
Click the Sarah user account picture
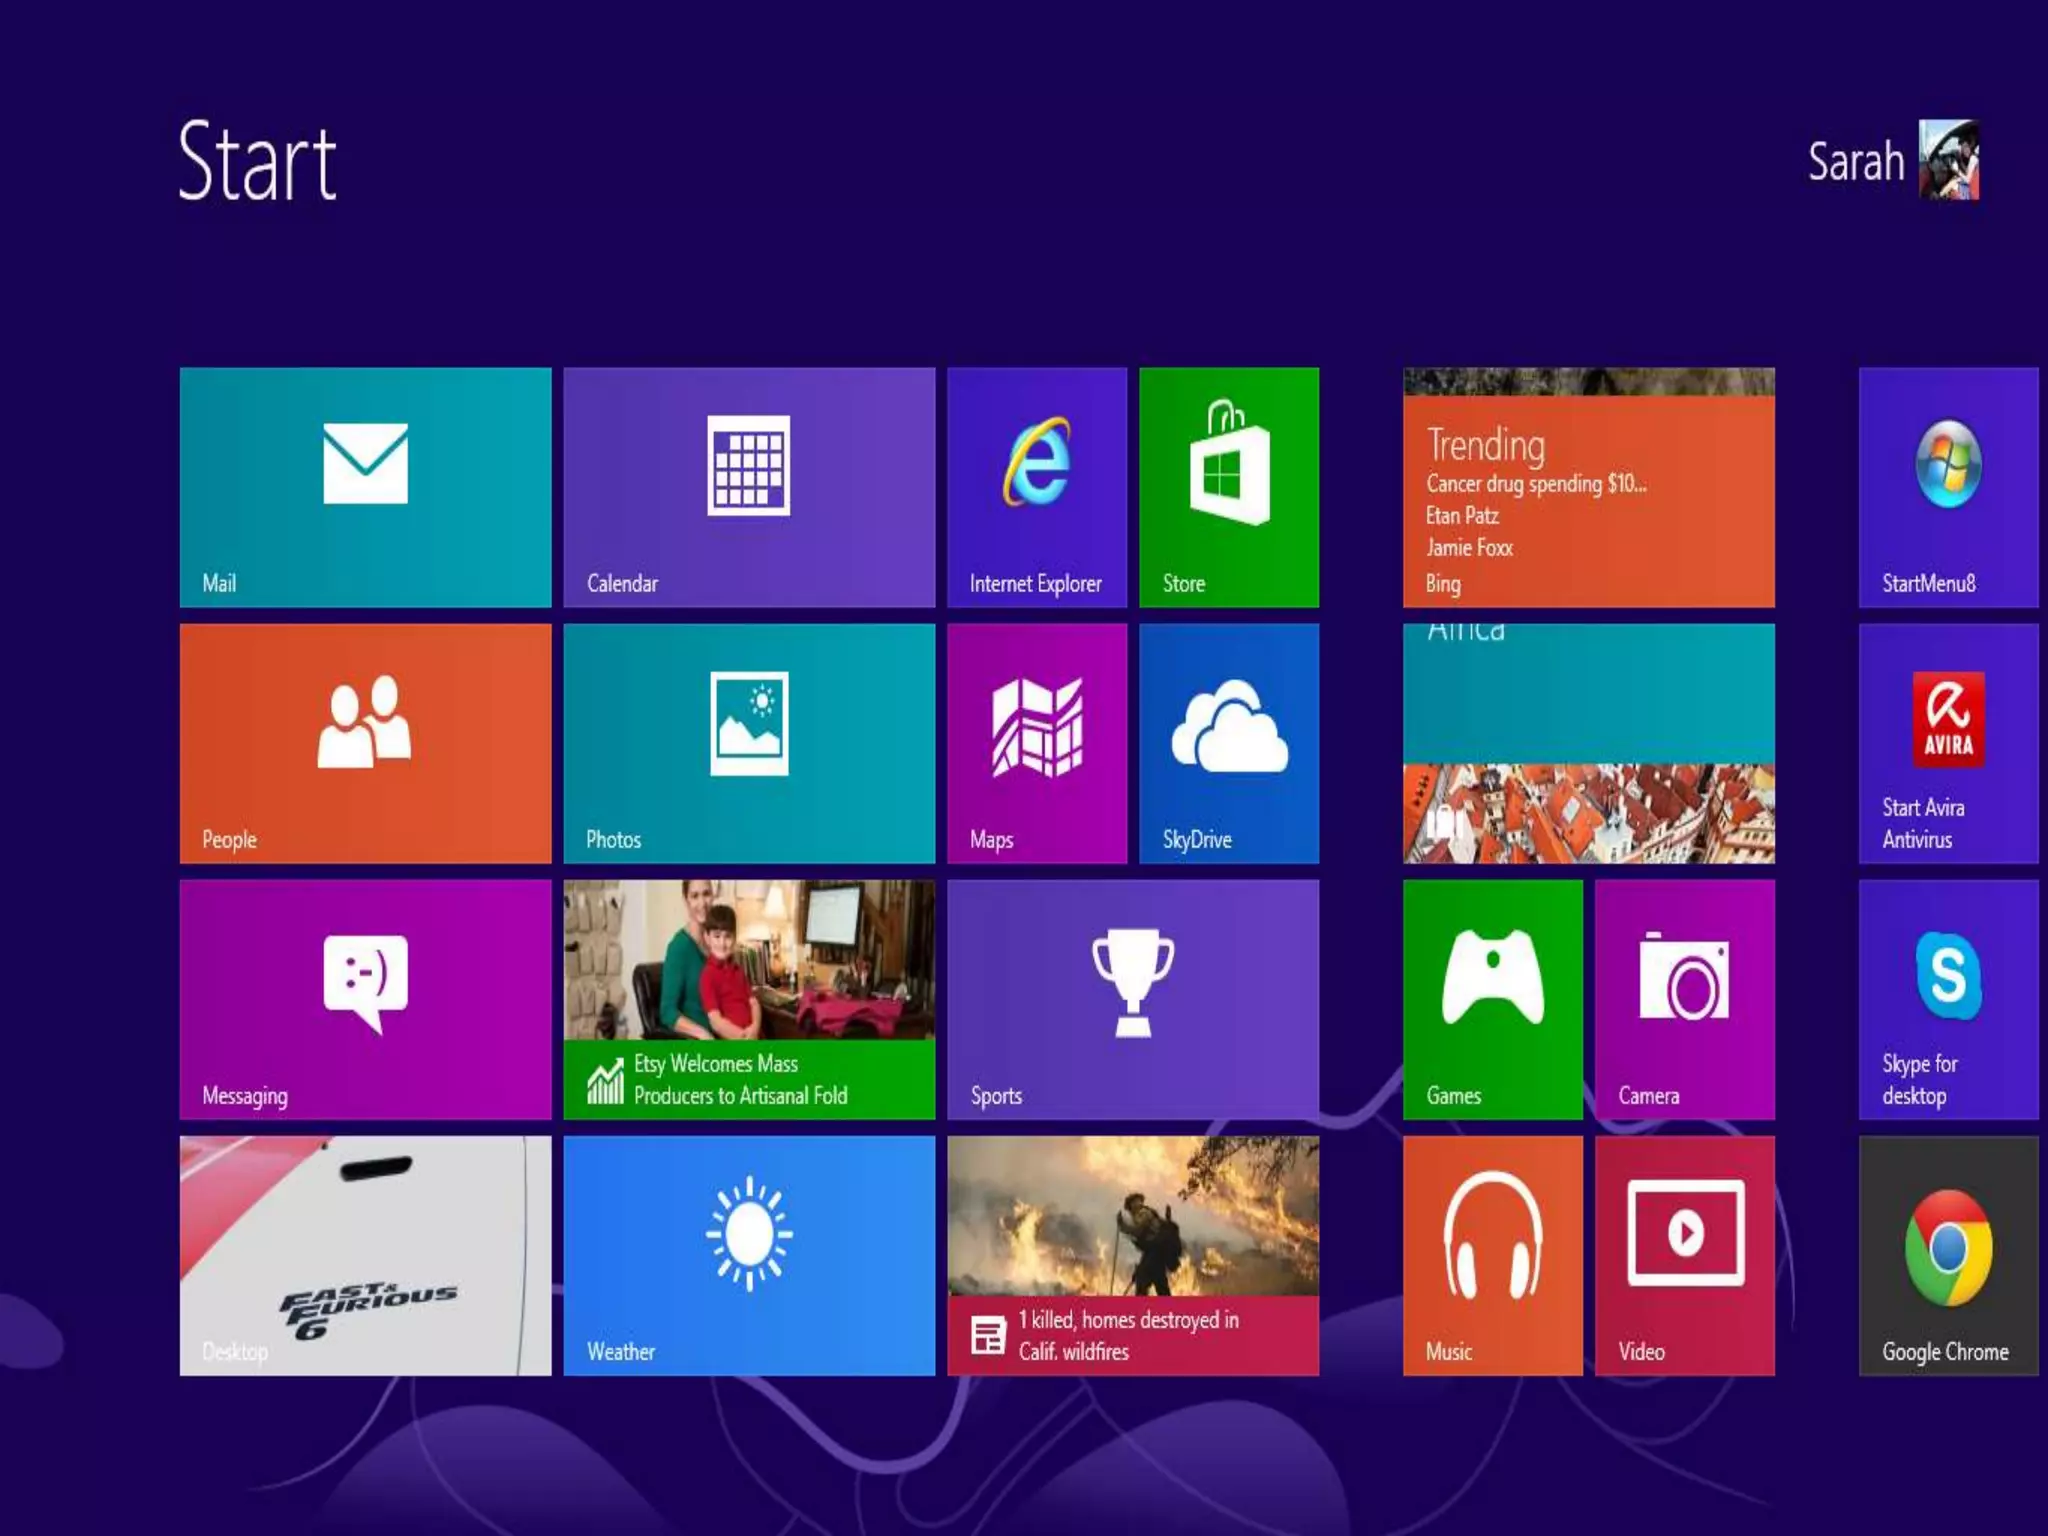click(x=1948, y=160)
